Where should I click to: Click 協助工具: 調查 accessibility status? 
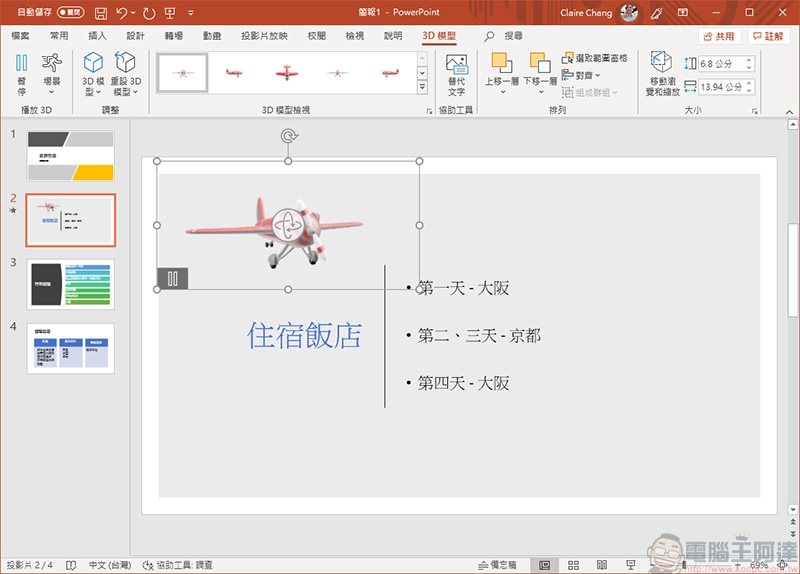(x=178, y=565)
